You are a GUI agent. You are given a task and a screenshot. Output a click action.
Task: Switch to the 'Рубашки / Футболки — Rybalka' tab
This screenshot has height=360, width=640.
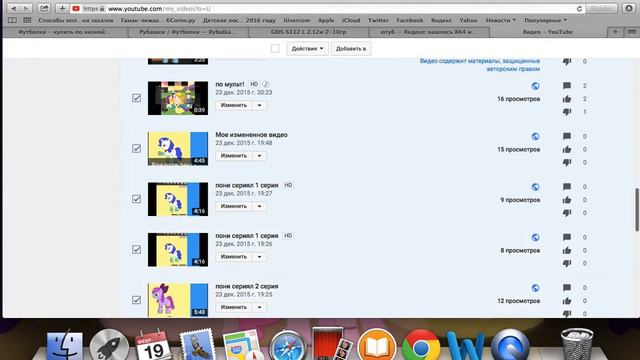[188, 32]
